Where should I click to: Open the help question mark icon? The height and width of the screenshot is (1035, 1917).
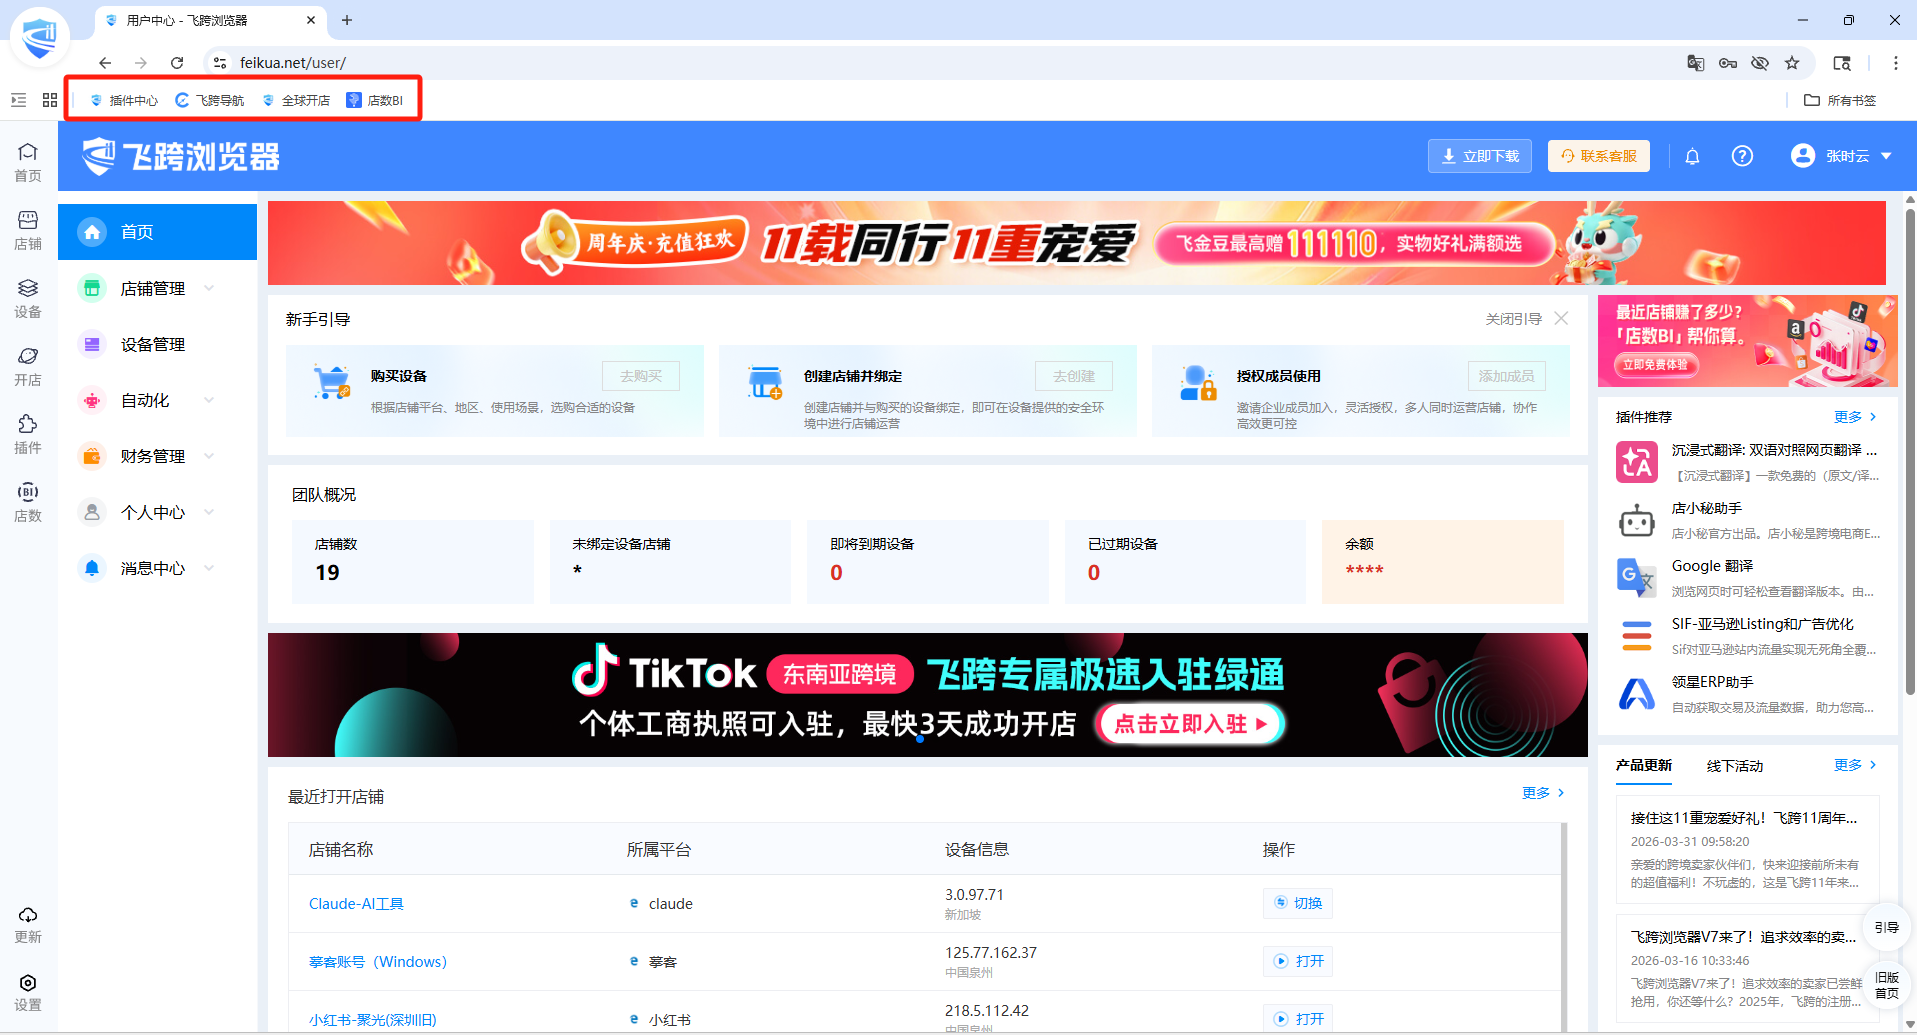point(1742,156)
